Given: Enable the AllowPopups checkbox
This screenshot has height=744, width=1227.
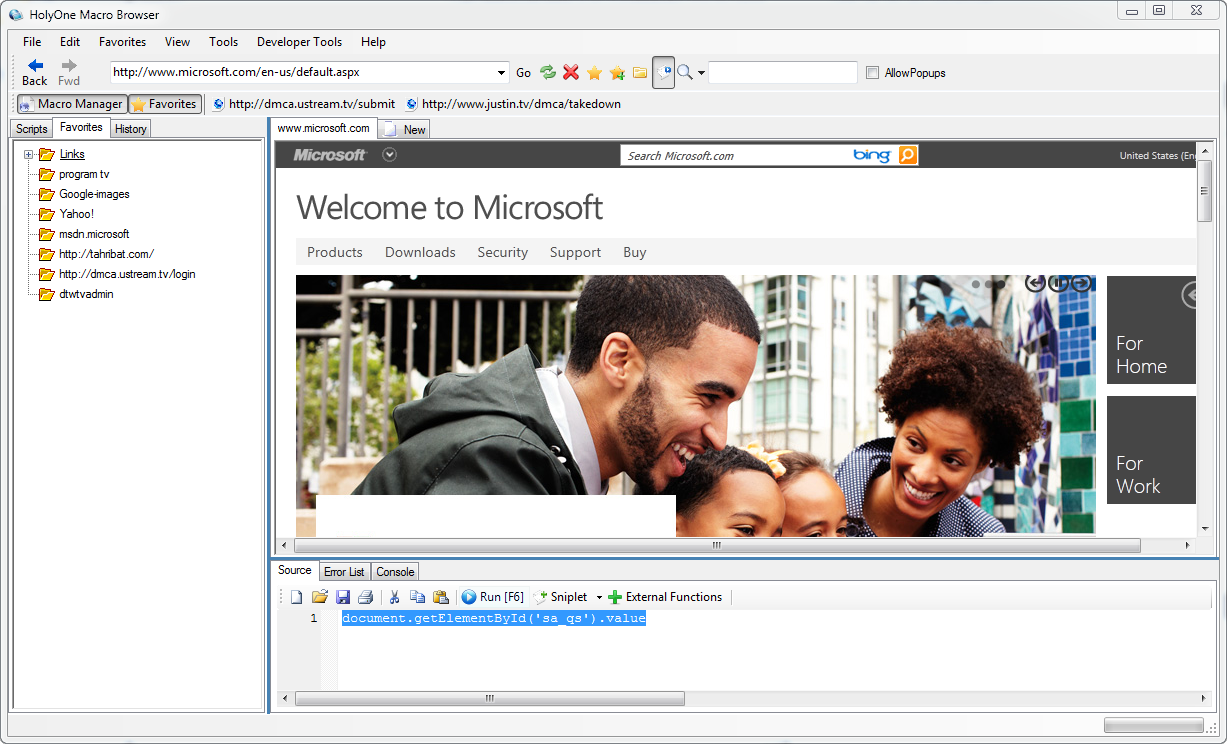Looking at the screenshot, I should (x=873, y=73).
